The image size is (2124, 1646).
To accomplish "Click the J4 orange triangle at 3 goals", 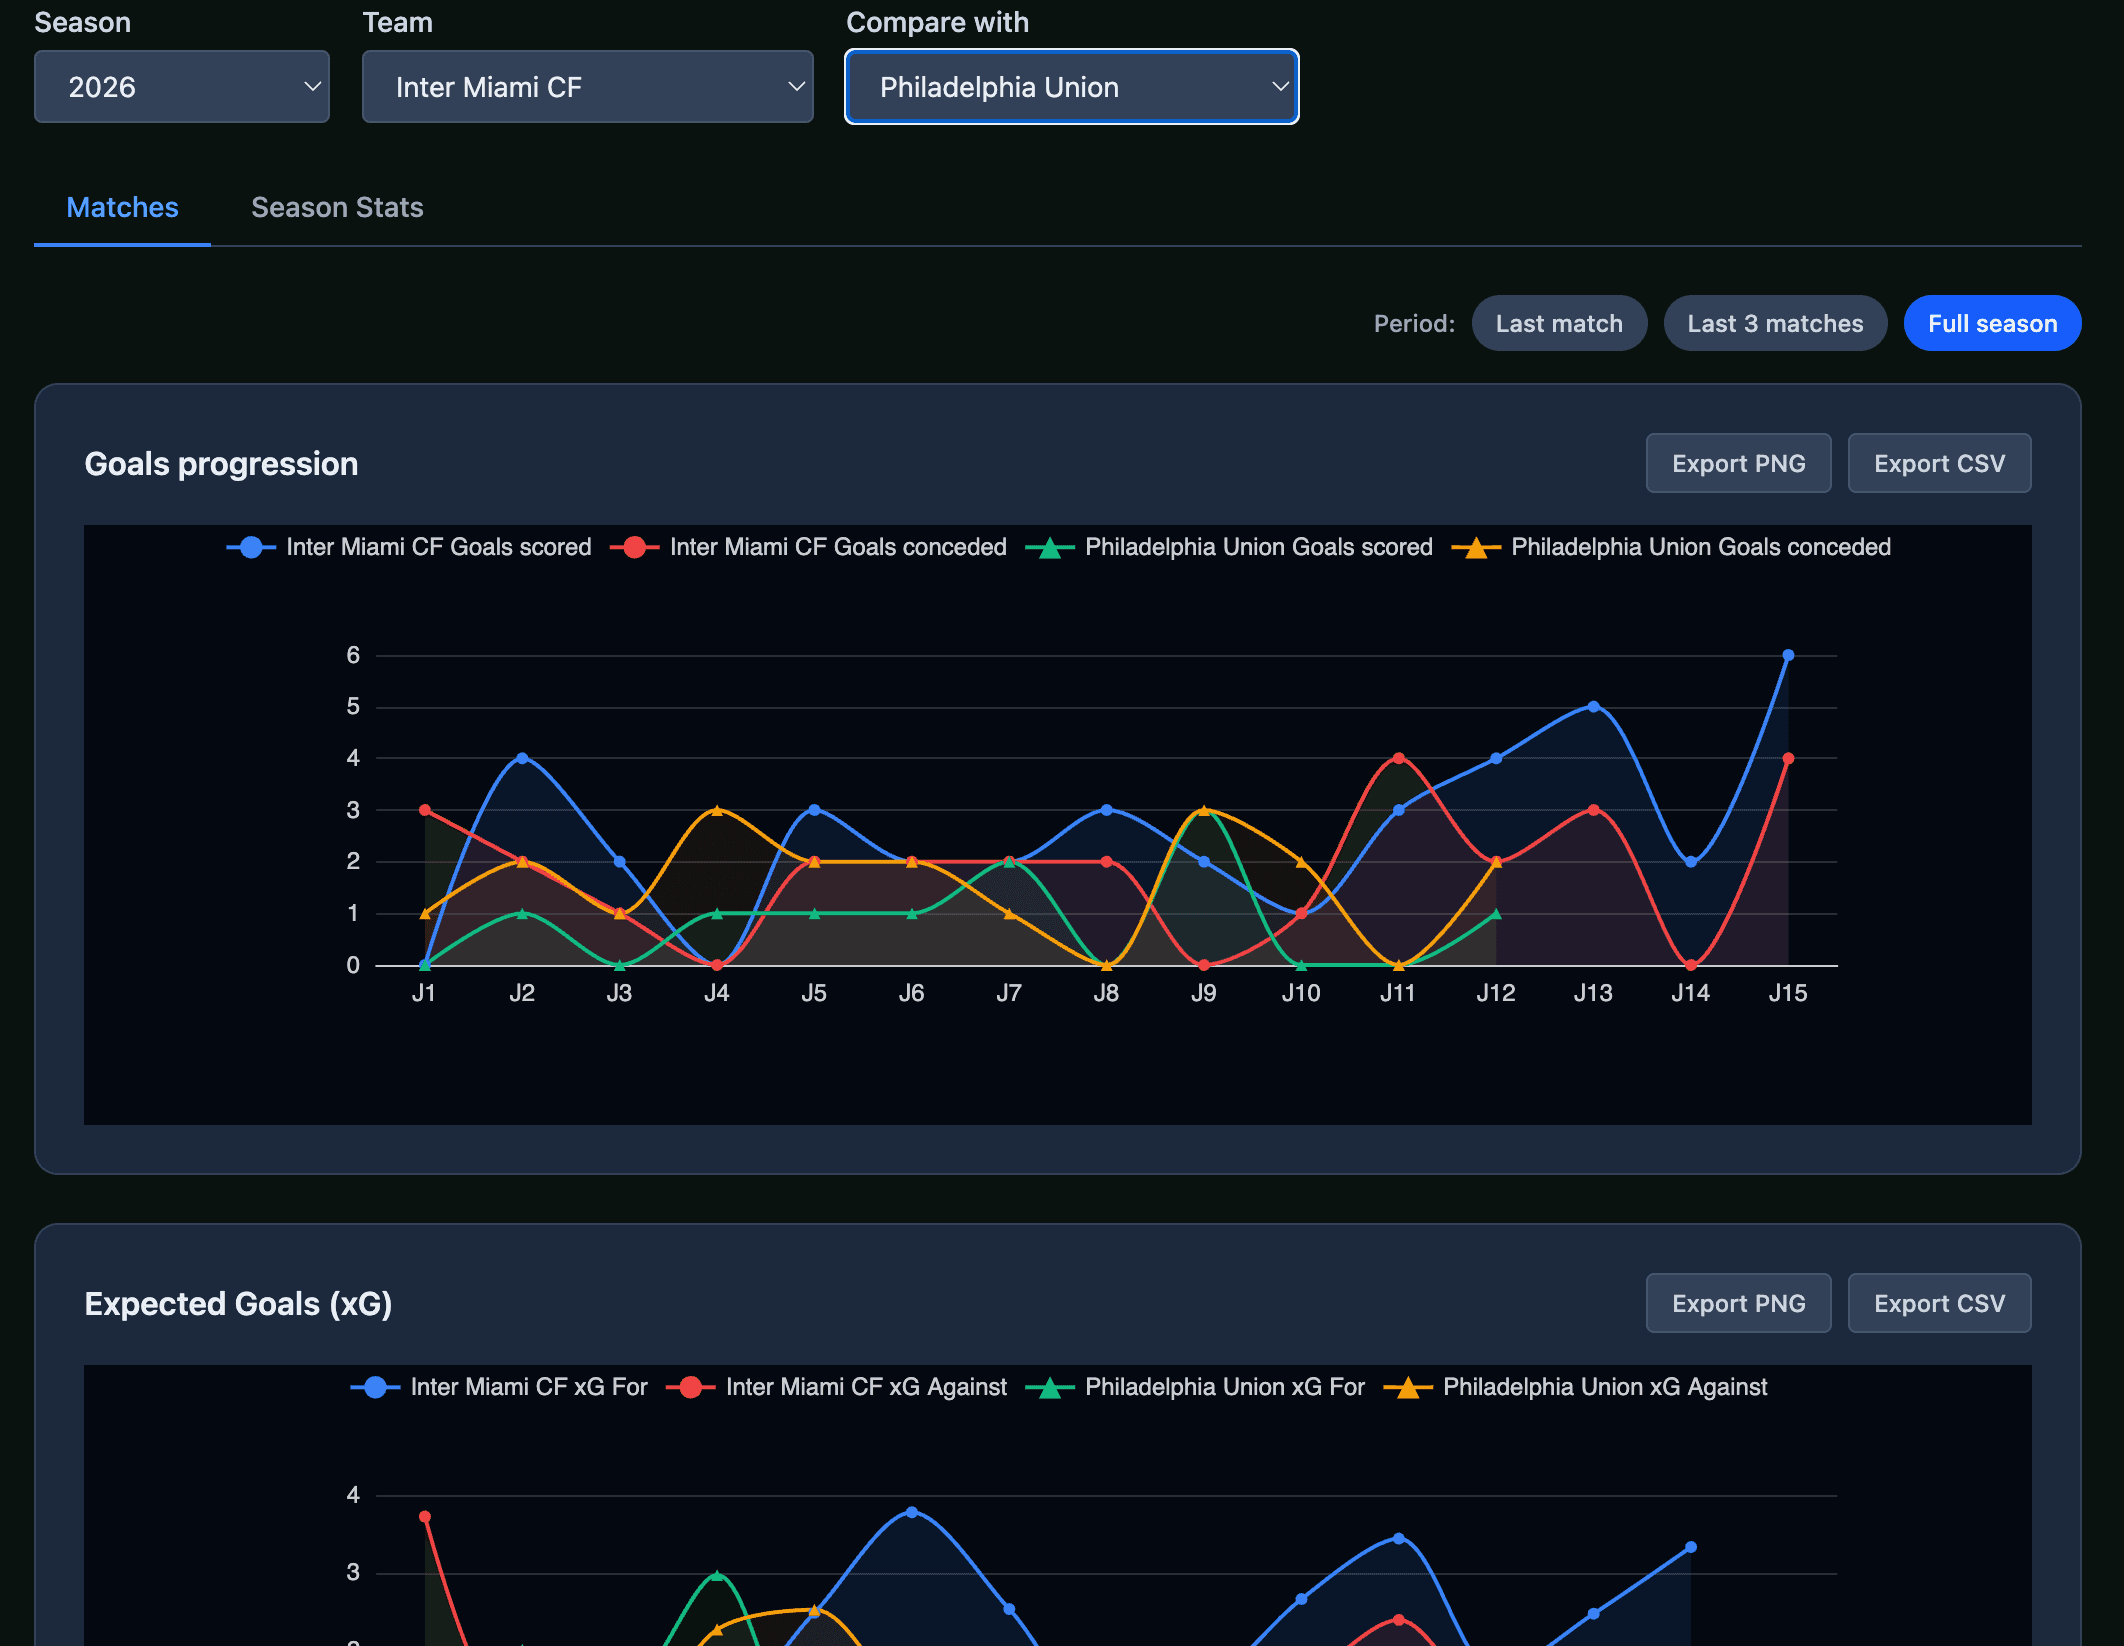I will 716,810.
